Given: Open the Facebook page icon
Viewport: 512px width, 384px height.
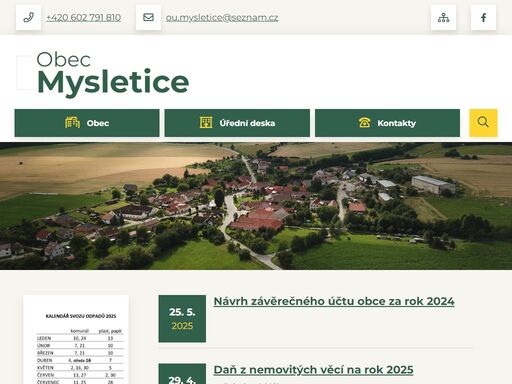Looking at the screenshot, I should point(483,17).
